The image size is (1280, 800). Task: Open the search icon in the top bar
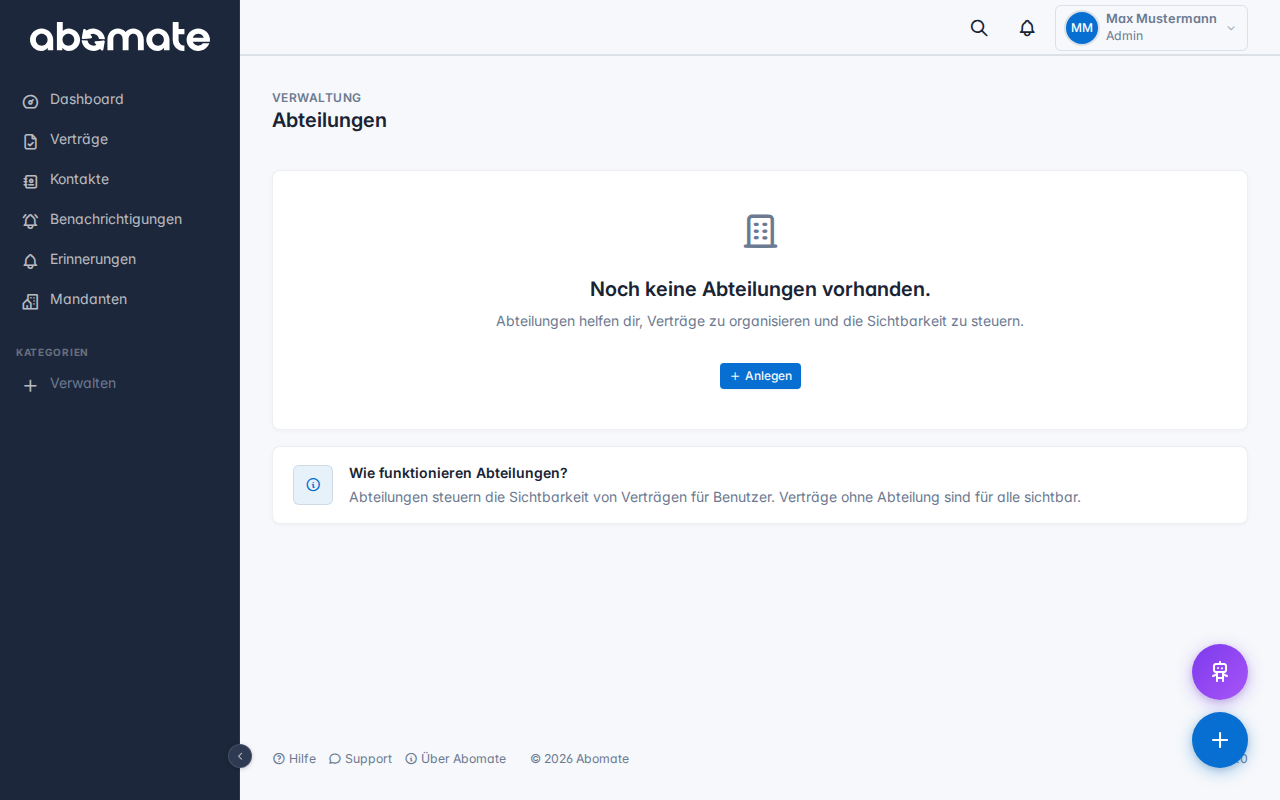click(978, 28)
